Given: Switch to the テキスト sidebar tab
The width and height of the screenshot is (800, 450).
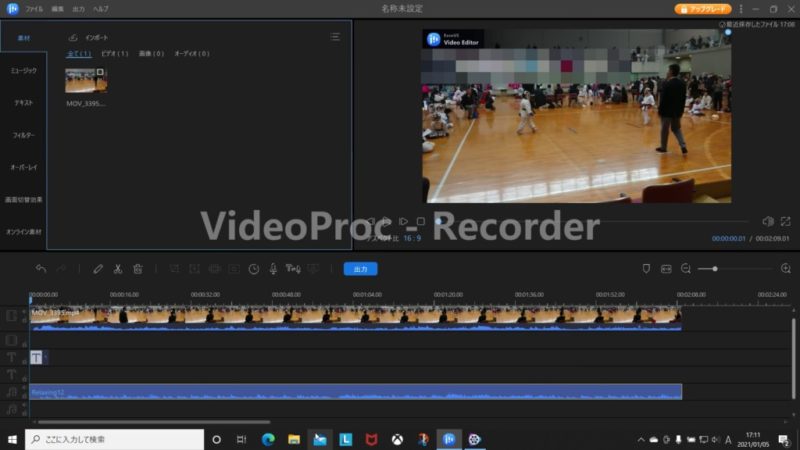Looking at the screenshot, I should coord(23,103).
